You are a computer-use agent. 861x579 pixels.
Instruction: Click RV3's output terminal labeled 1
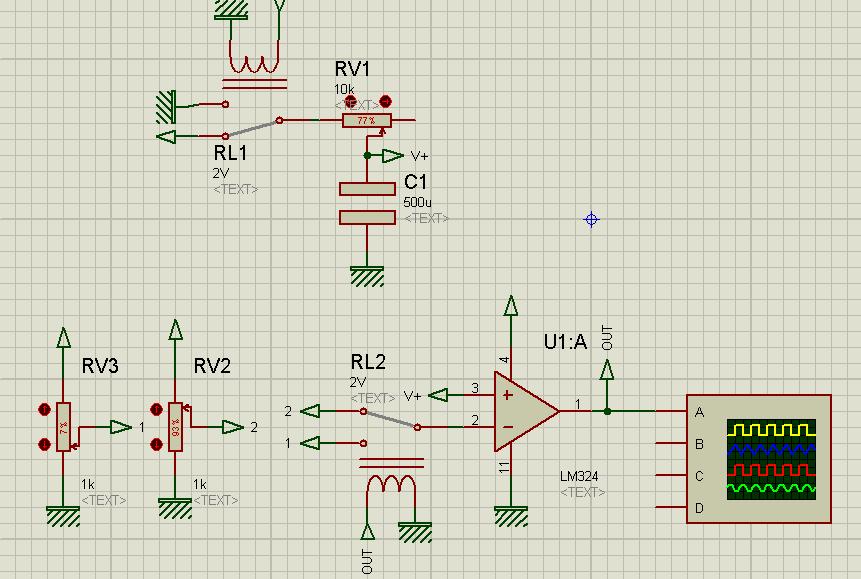pos(121,427)
